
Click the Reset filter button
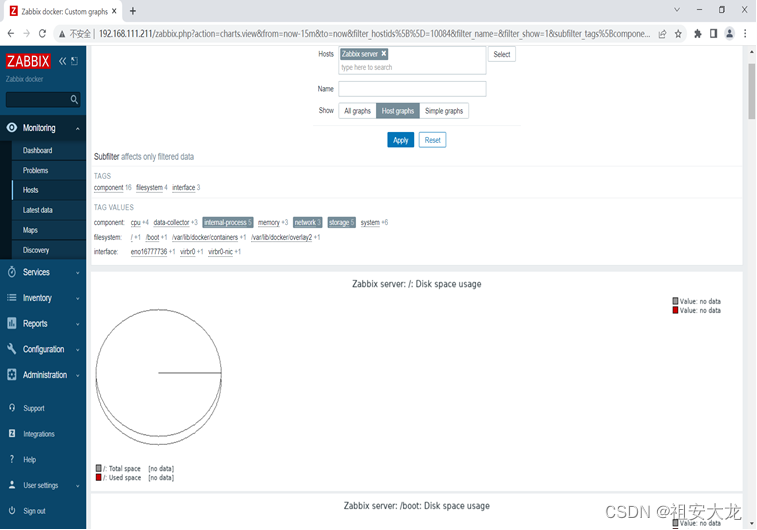pyautogui.click(x=432, y=140)
